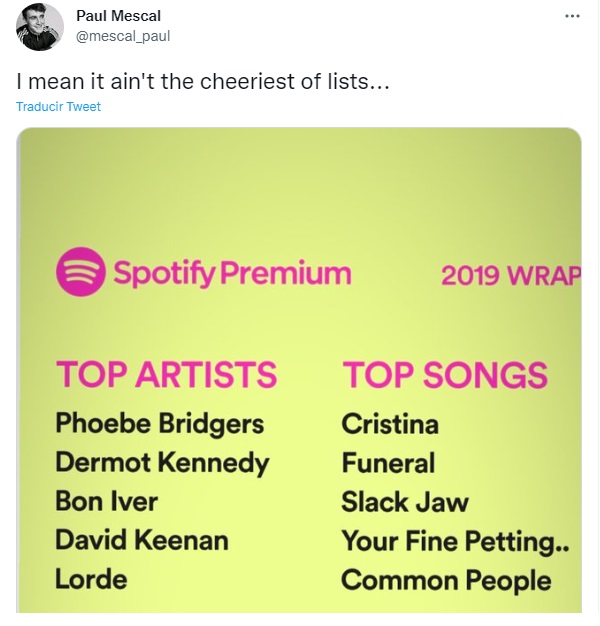Click the TOP SONGS heading

click(x=445, y=375)
